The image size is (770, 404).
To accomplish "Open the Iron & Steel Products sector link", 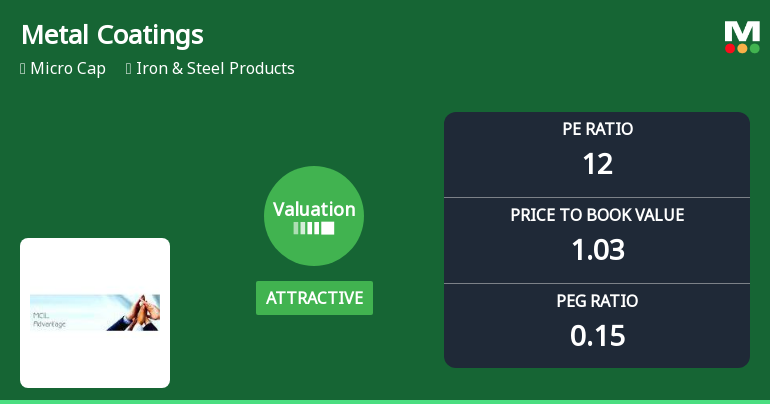I will tap(217, 69).
